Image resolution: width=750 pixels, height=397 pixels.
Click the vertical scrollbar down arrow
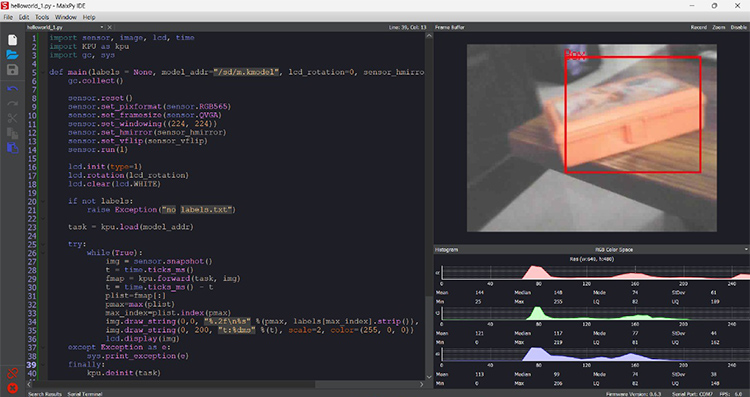click(x=429, y=378)
